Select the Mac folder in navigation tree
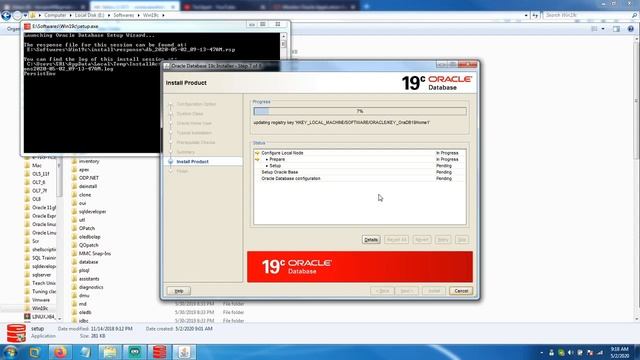640x360 pixels. click(x=37, y=165)
